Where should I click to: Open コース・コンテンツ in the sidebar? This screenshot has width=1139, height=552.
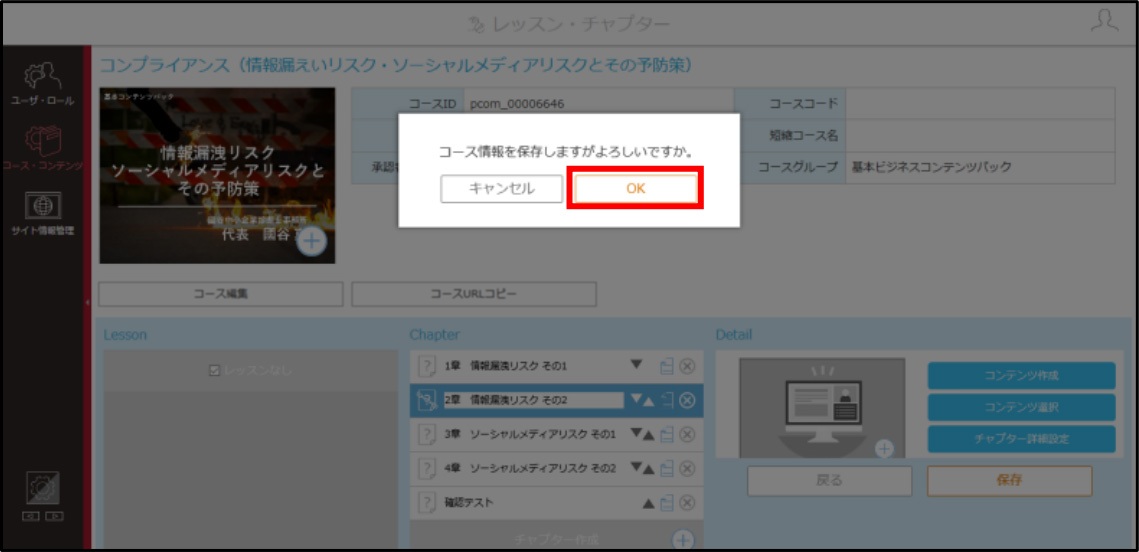pos(42,147)
